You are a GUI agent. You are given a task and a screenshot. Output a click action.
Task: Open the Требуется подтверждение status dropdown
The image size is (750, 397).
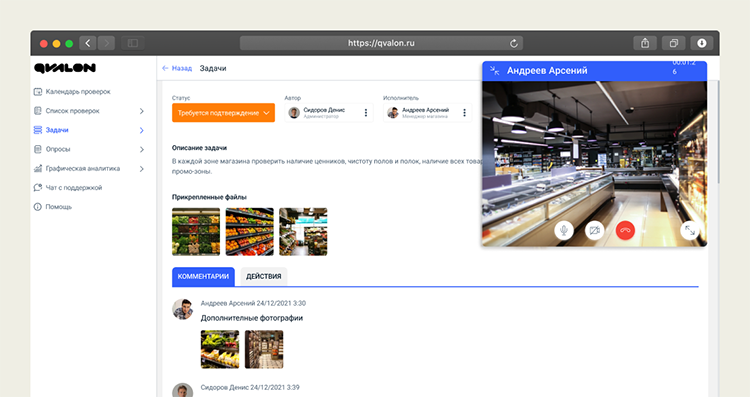pyautogui.click(x=223, y=113)
